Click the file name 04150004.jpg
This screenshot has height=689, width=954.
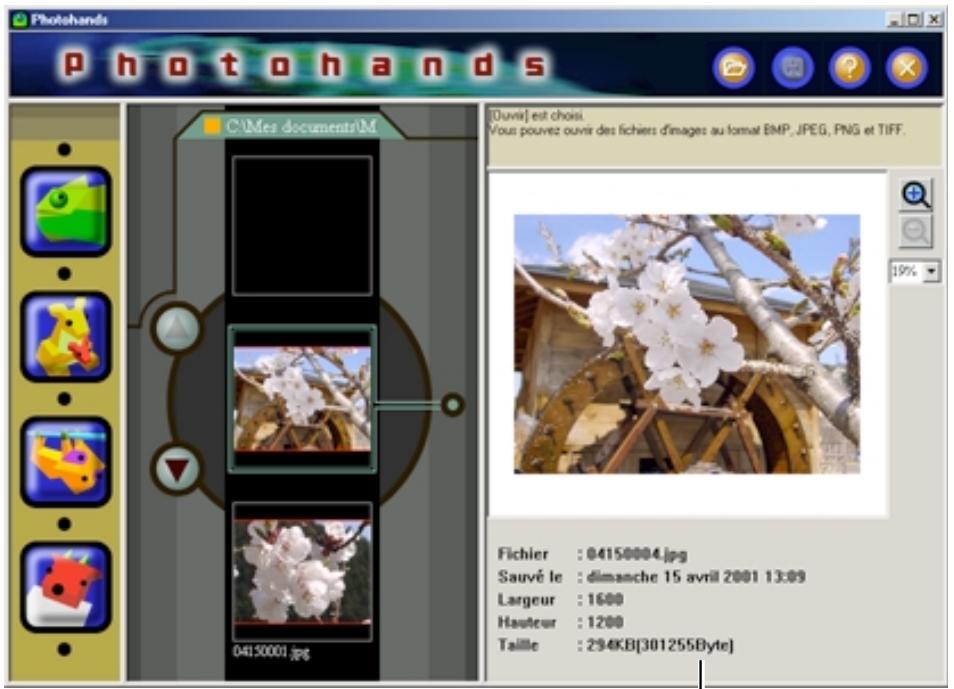[x=637, y=554]
